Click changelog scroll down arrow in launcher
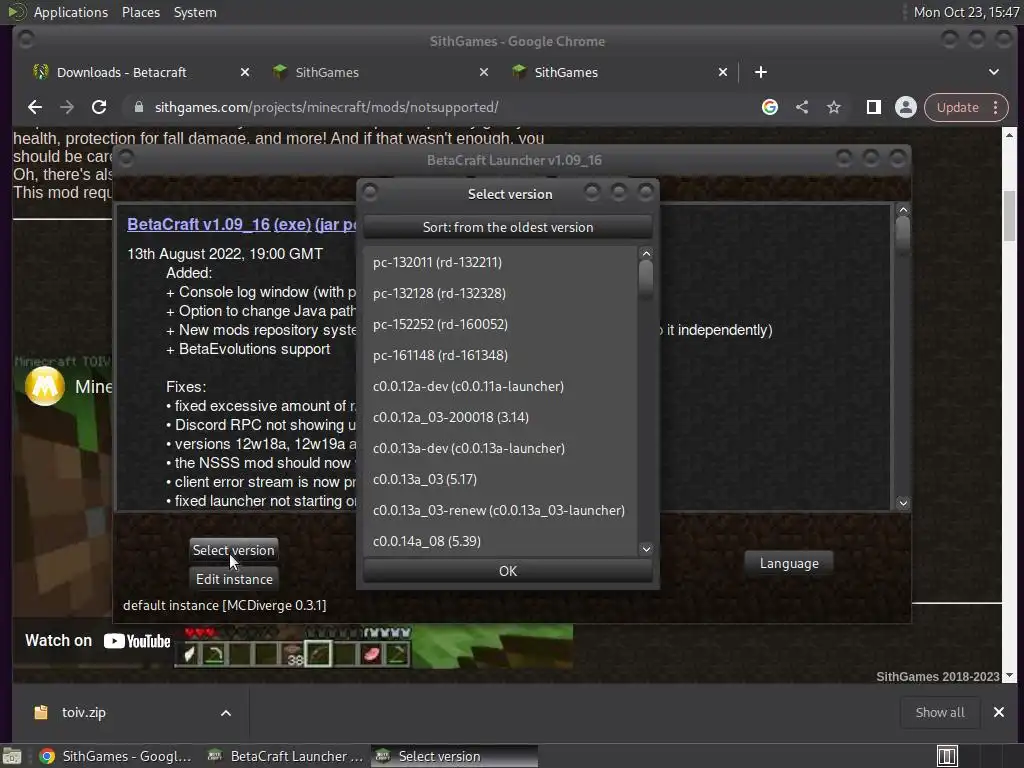 [903, 503]
